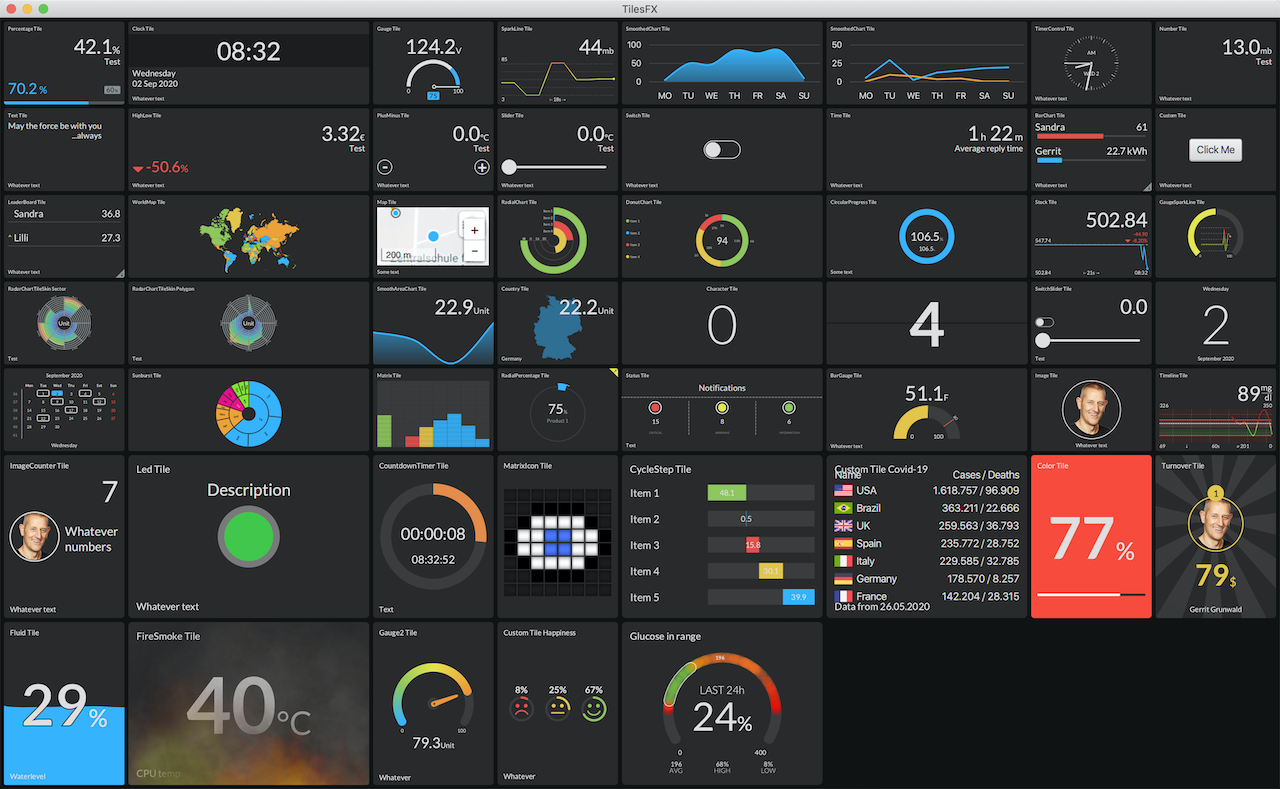Click the red sad face at 8%
This screenshot has height=789, width=1280.
point(521,709)
